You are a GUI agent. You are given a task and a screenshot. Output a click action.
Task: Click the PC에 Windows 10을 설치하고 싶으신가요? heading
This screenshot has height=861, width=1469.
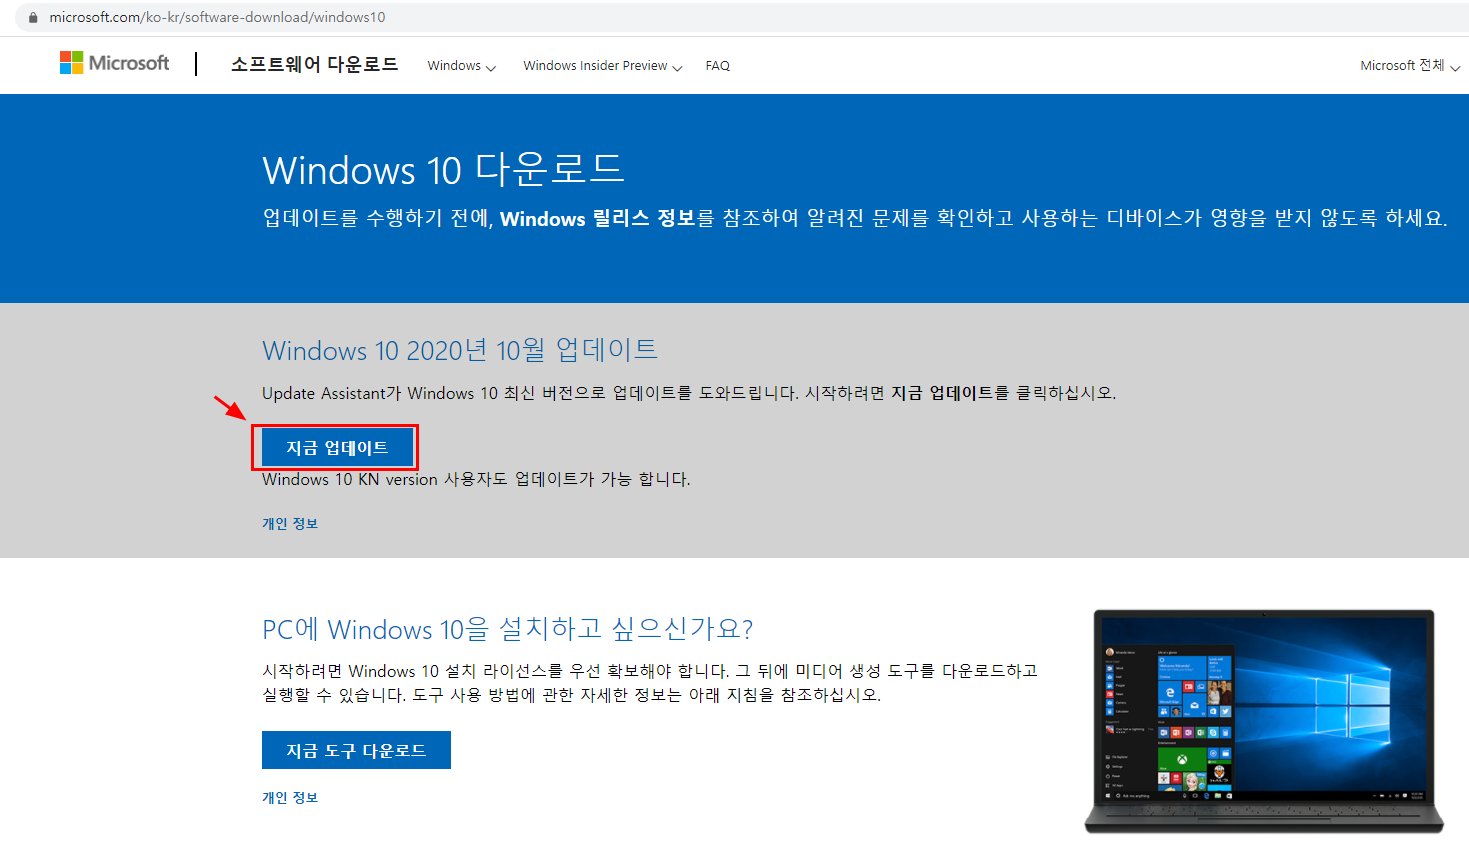[507, 629]
